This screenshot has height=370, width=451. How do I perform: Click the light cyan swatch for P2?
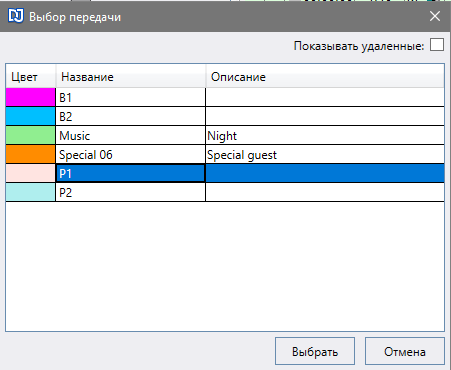click(x=30, y=192)
